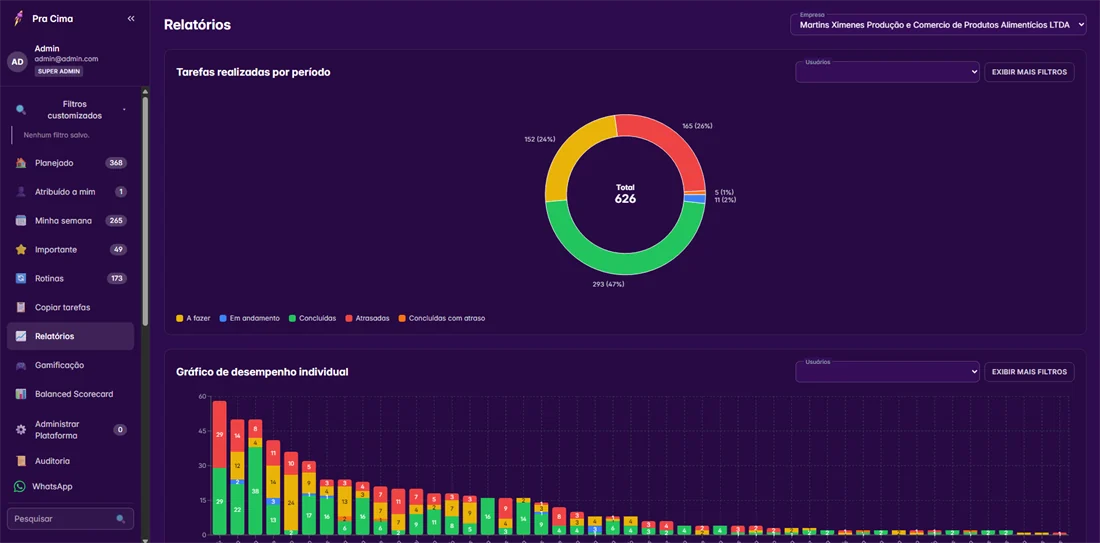Expand Filtros customizados section
Viewport: 1100px width, 543px height.
pyautogui.click(x=70, y=109)
